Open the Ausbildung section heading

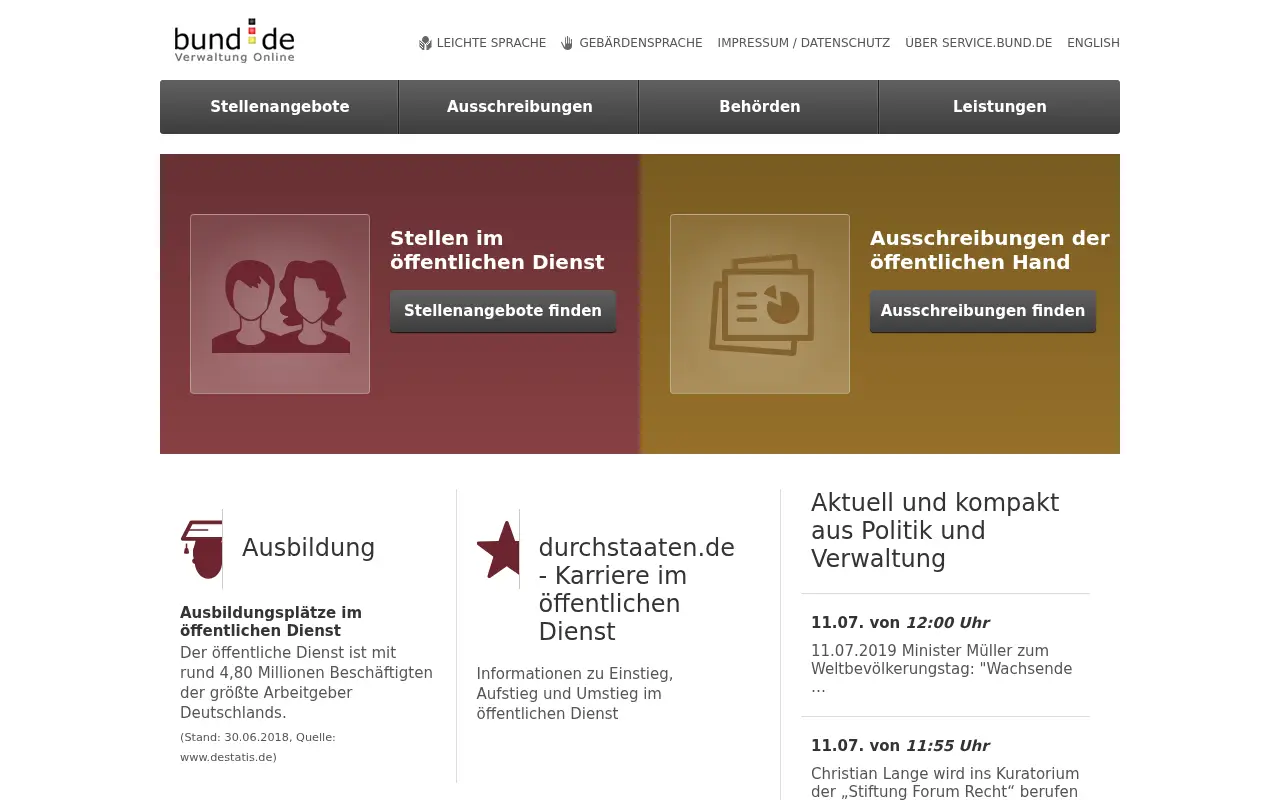tap(308, 548)
